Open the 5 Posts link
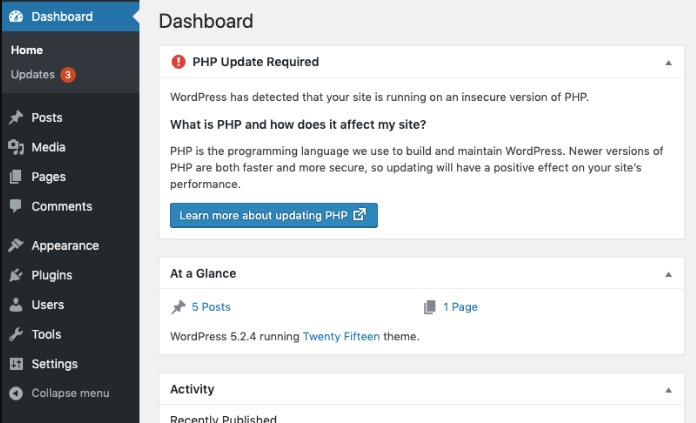The image size is (696, 423). (x=210, y=307)
